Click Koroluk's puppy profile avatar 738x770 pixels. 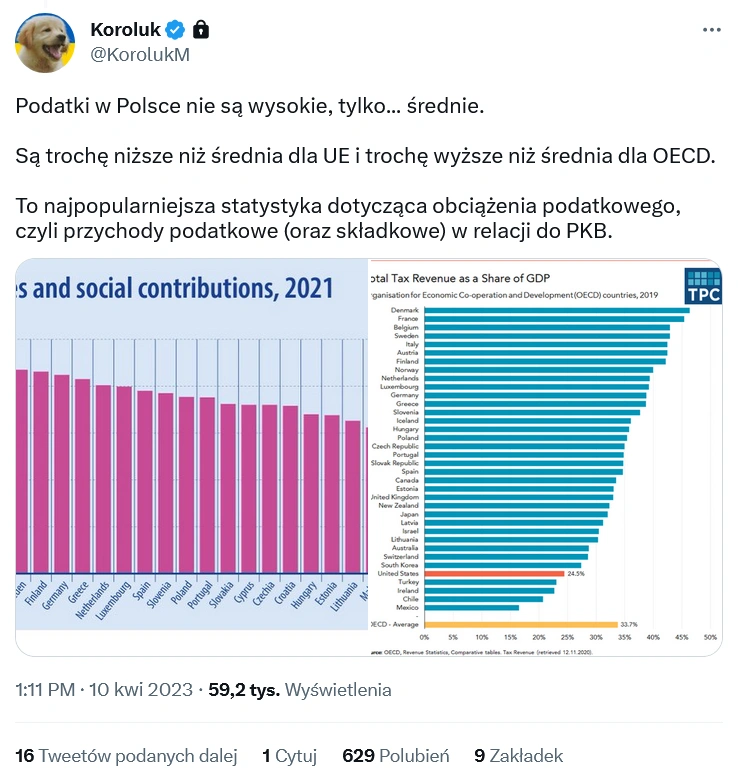(x=45, y=43)
